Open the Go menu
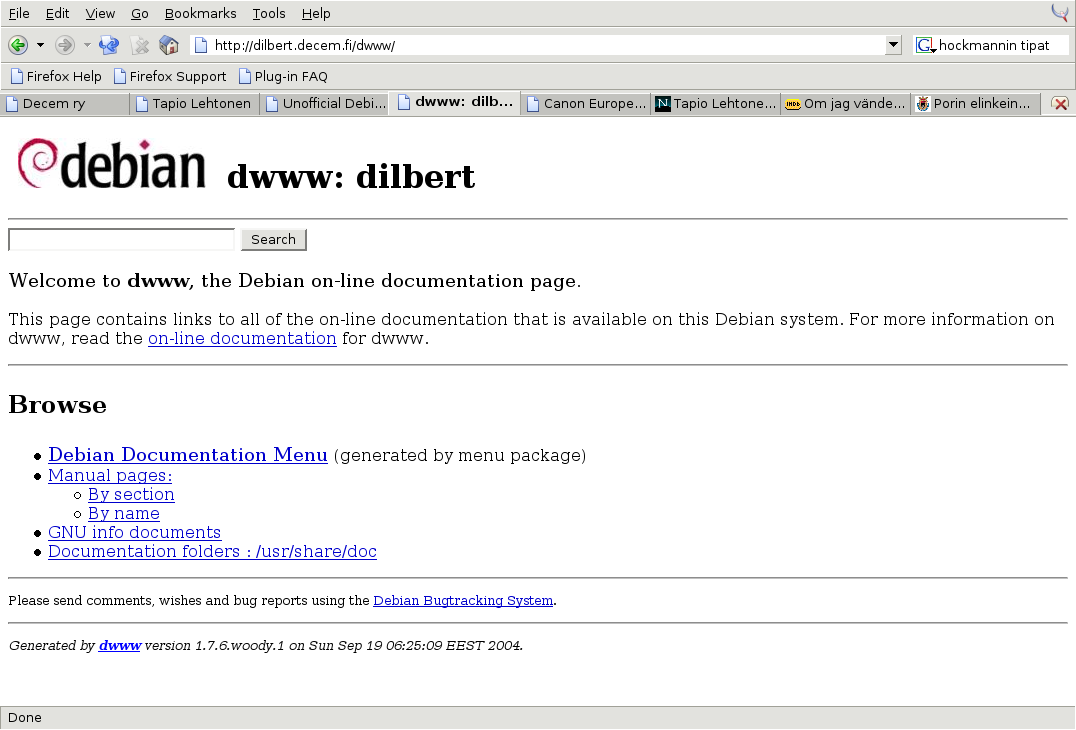The width and height of the screenshot is (1076, 730). pos(140,13)
